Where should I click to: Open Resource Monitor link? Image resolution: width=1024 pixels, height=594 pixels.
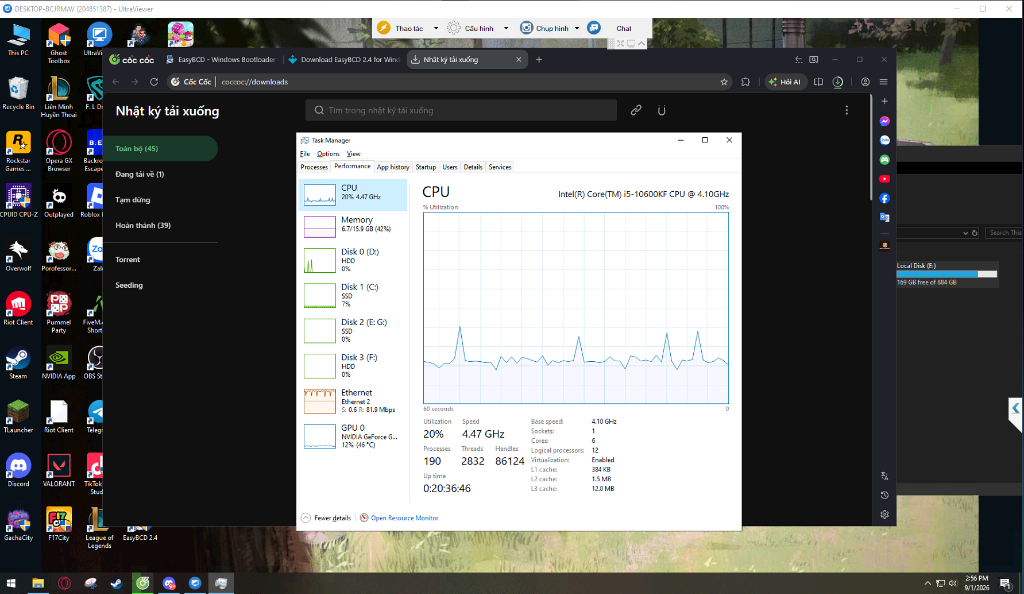(x=404, y=518)
